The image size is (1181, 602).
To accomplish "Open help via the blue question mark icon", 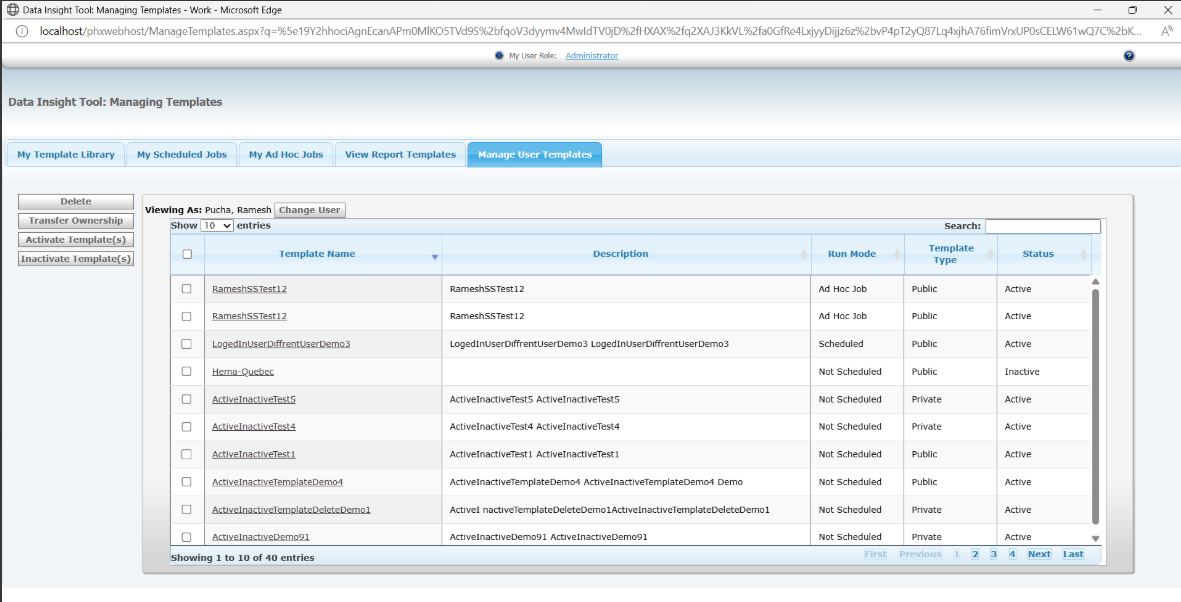I will 1128,56.
